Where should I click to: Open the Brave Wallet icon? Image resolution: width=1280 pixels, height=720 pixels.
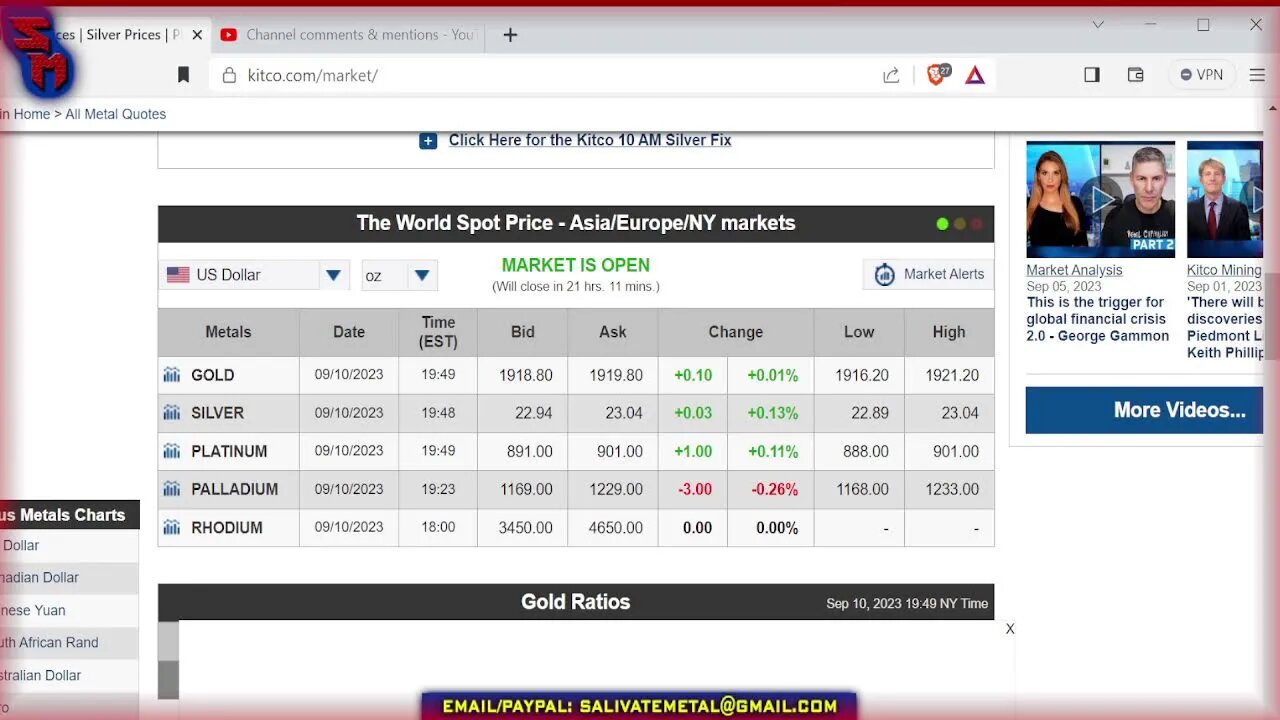pos(1135,75)
